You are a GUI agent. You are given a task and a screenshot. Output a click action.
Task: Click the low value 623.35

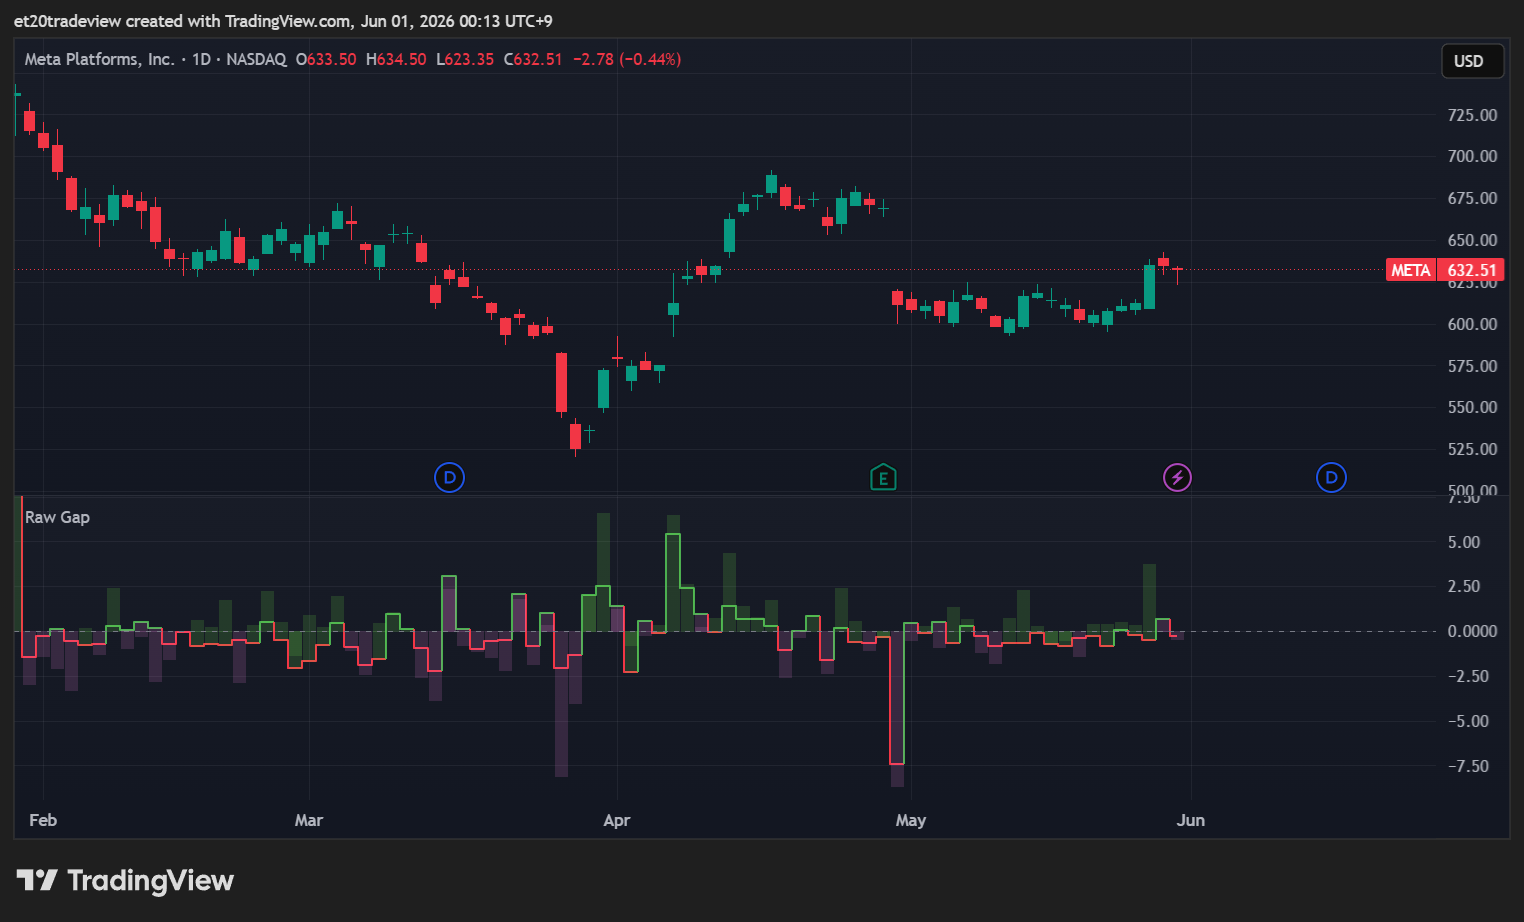469,59
